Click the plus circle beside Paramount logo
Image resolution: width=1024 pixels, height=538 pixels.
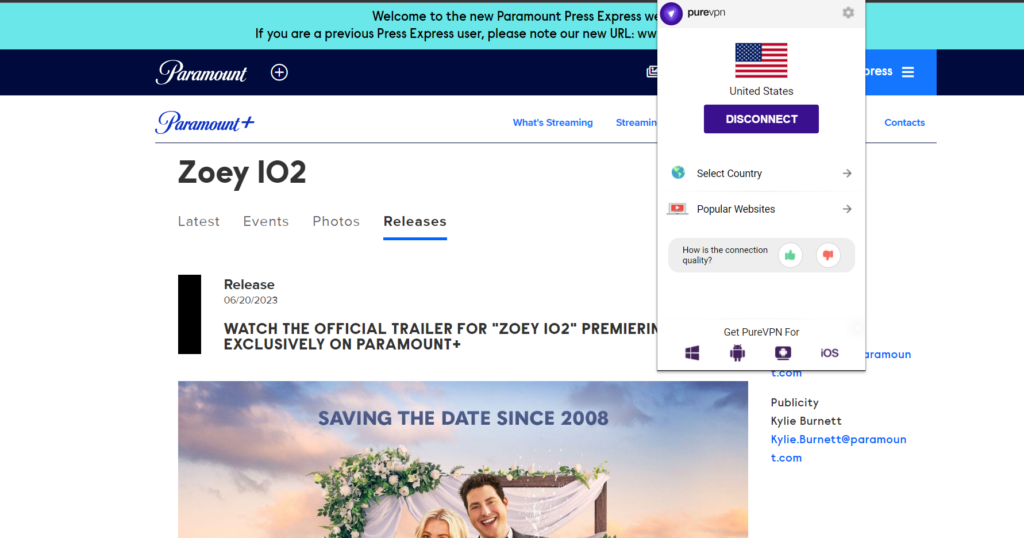click(x=279, y=72)
